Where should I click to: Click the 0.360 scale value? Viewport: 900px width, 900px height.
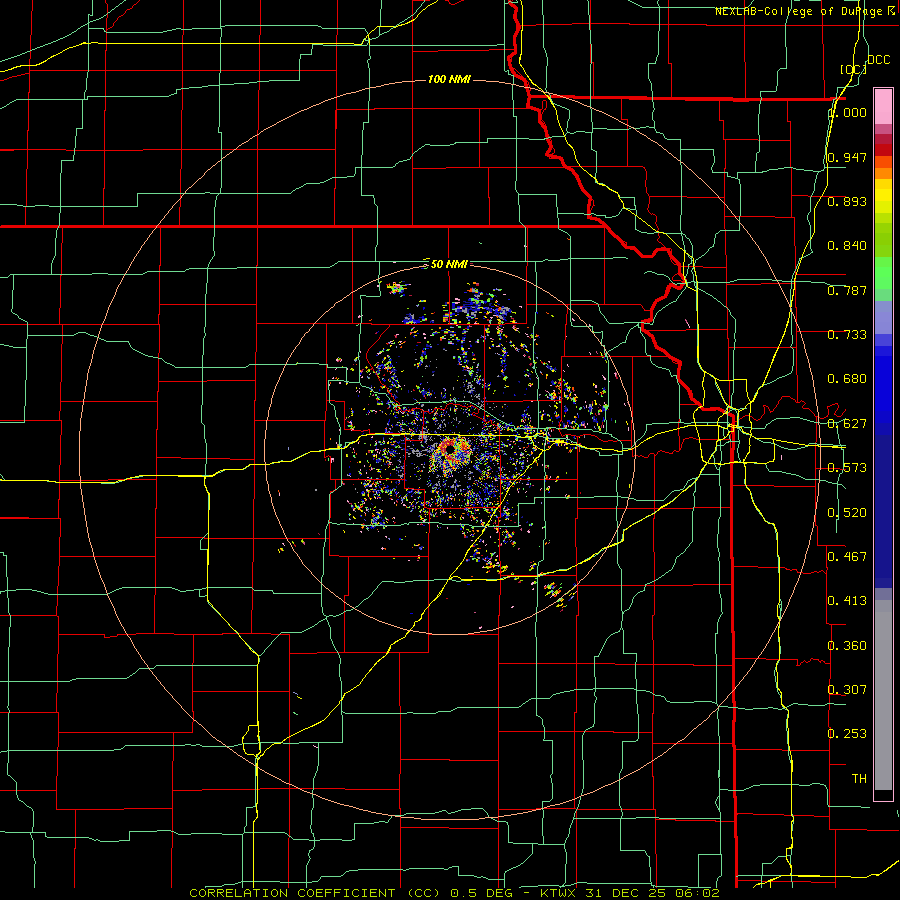click(847, 645)
